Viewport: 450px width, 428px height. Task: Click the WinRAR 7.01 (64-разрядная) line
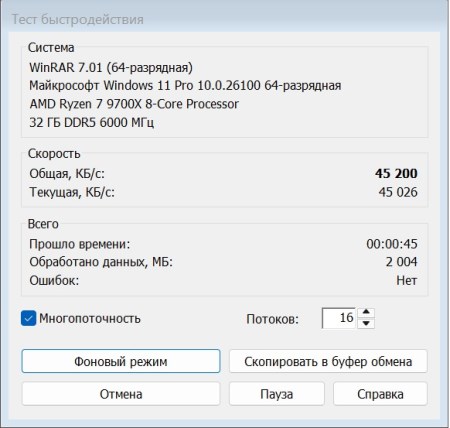[x=111, y=68]
